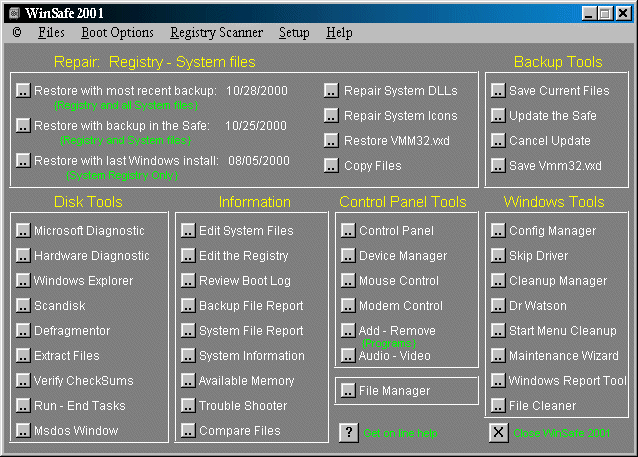Viewport: 638px width, 457px height.
Task: Click the X icon to close WinSafe
Action: [498, 432]
